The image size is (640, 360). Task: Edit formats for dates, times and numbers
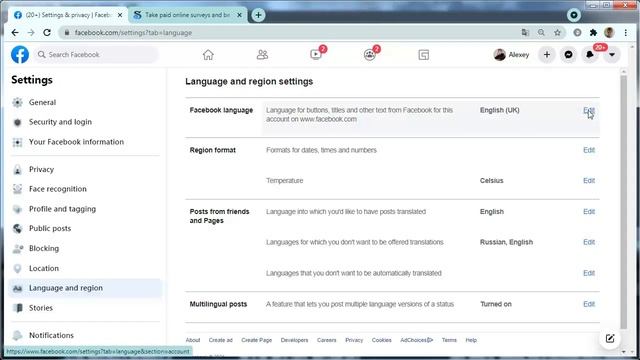tap(589, 150)
